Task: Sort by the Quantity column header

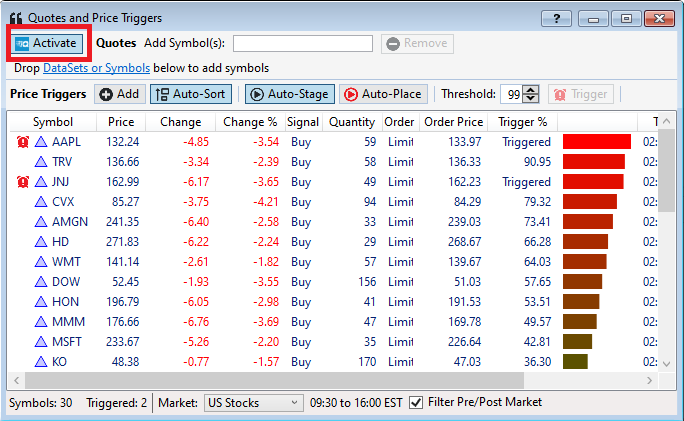Action: 352,122
